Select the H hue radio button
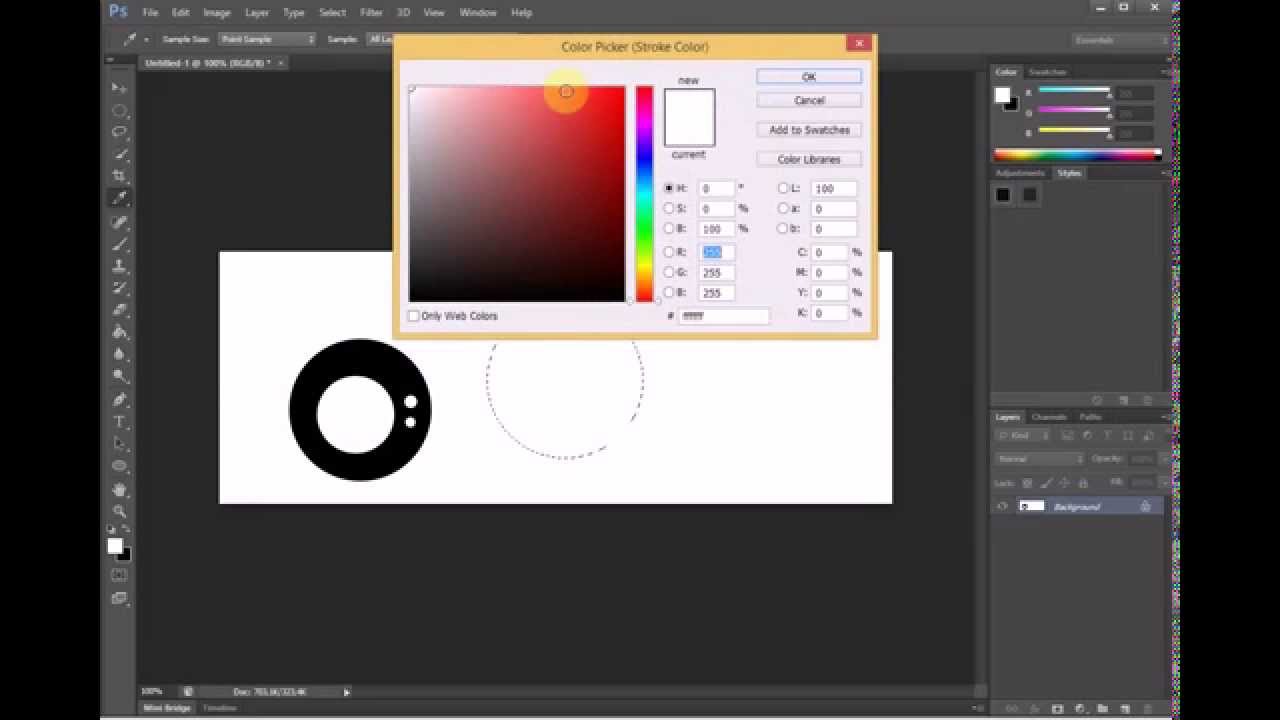Viewport: 1280px width, 720px height. pyautogui.click(x=669, y=188)
